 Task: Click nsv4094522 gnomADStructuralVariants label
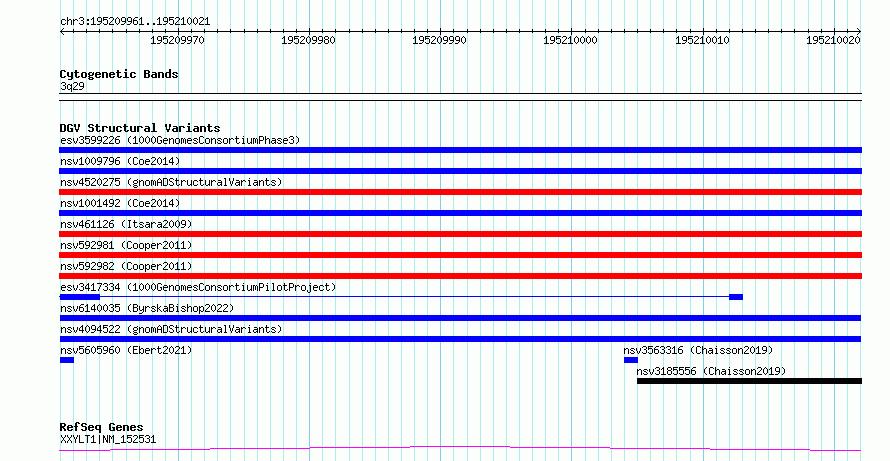pos(171,329)
